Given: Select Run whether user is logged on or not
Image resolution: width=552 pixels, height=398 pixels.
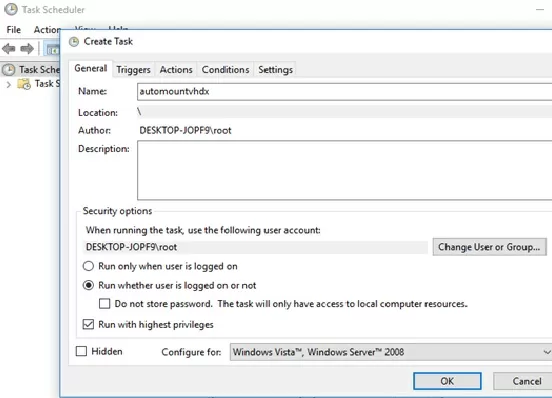Looking at the screenshot, I should coord(88,285).
